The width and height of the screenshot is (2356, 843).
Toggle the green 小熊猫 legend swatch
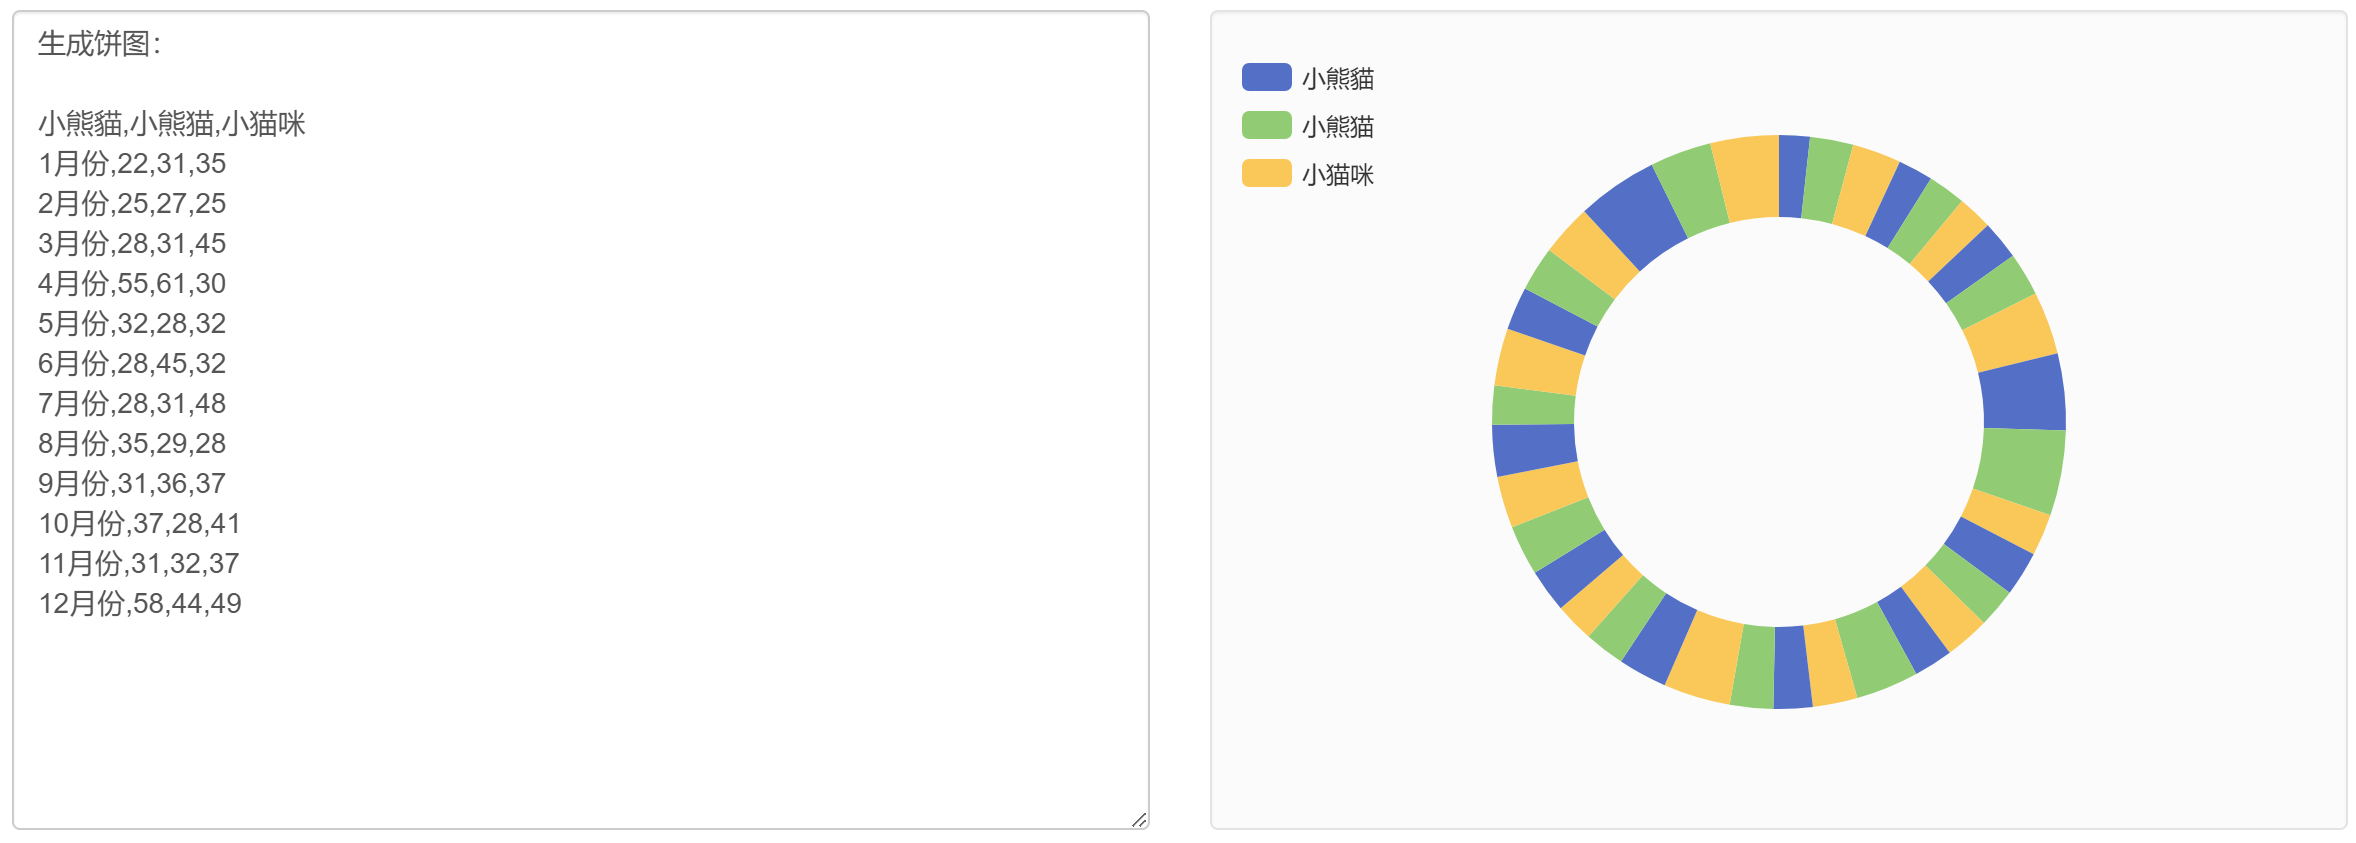(x=1266, y=125)
